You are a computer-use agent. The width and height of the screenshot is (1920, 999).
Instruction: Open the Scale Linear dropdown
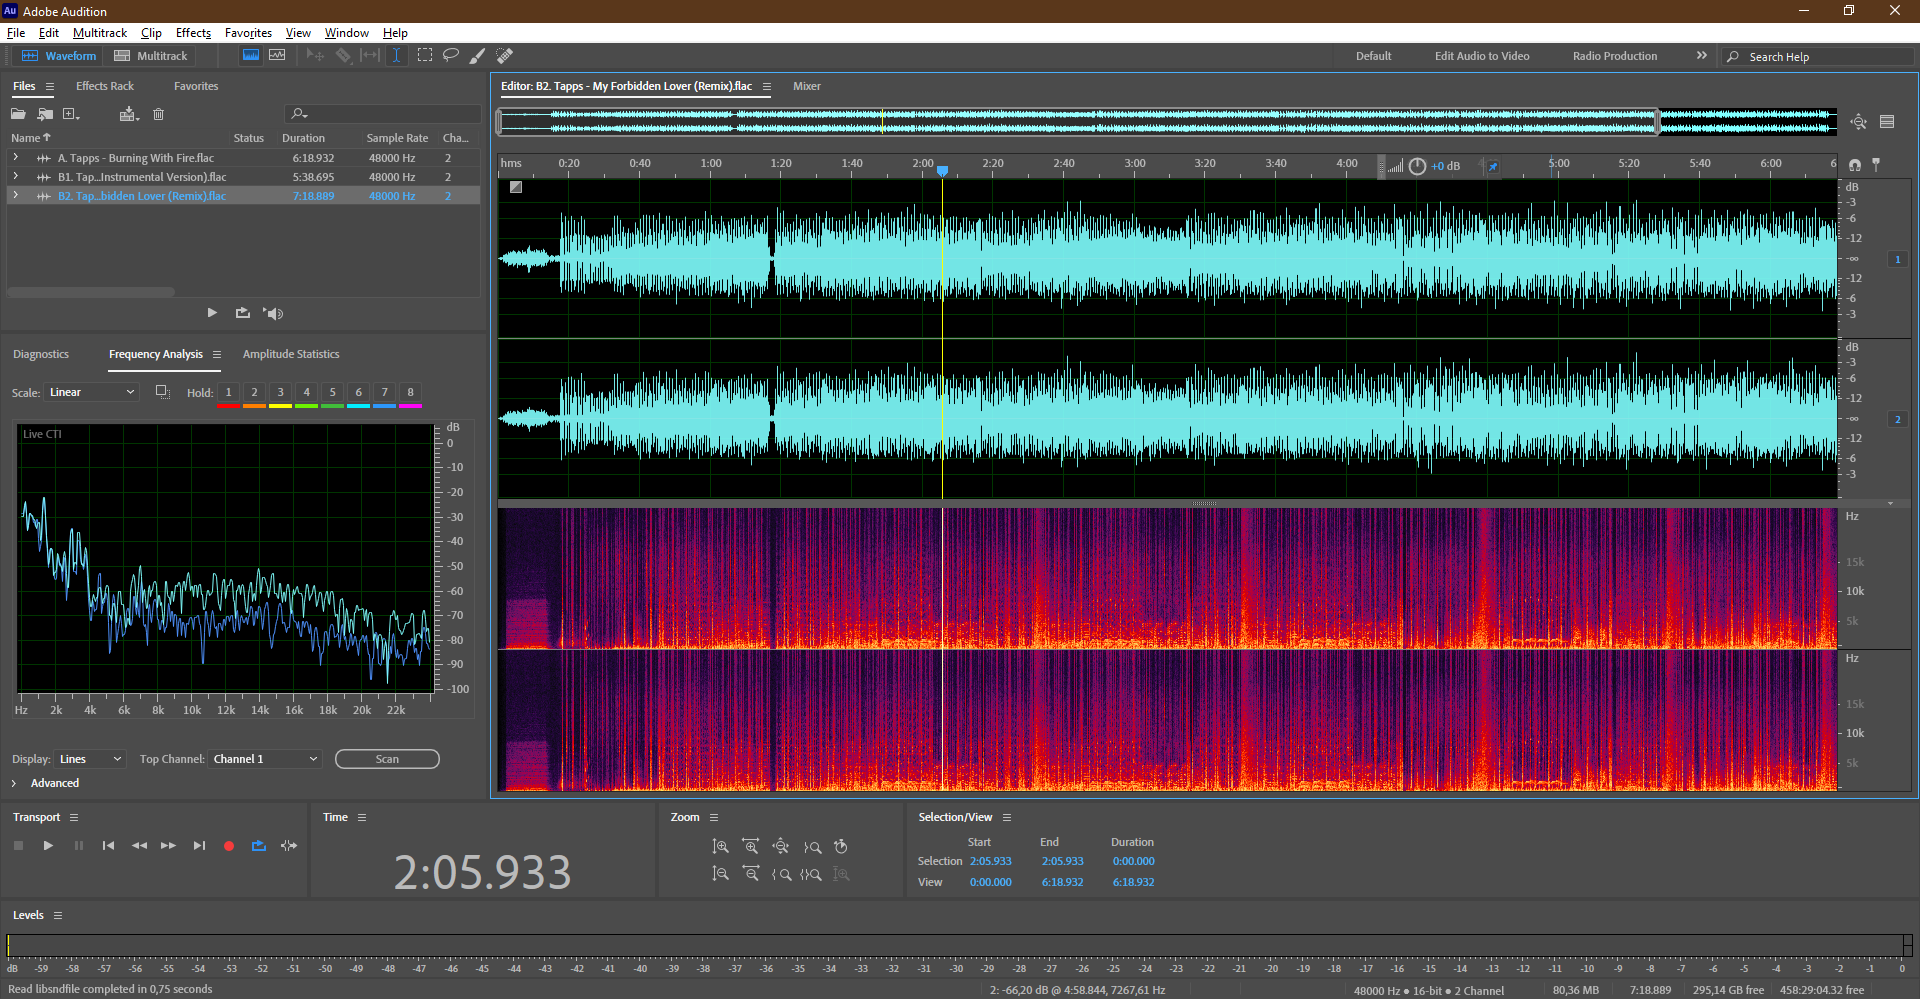(91, 392)
